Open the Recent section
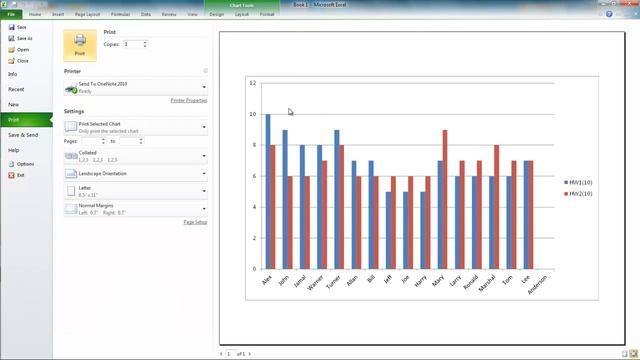This screenshot has height=360, width=640. [16, 89]
